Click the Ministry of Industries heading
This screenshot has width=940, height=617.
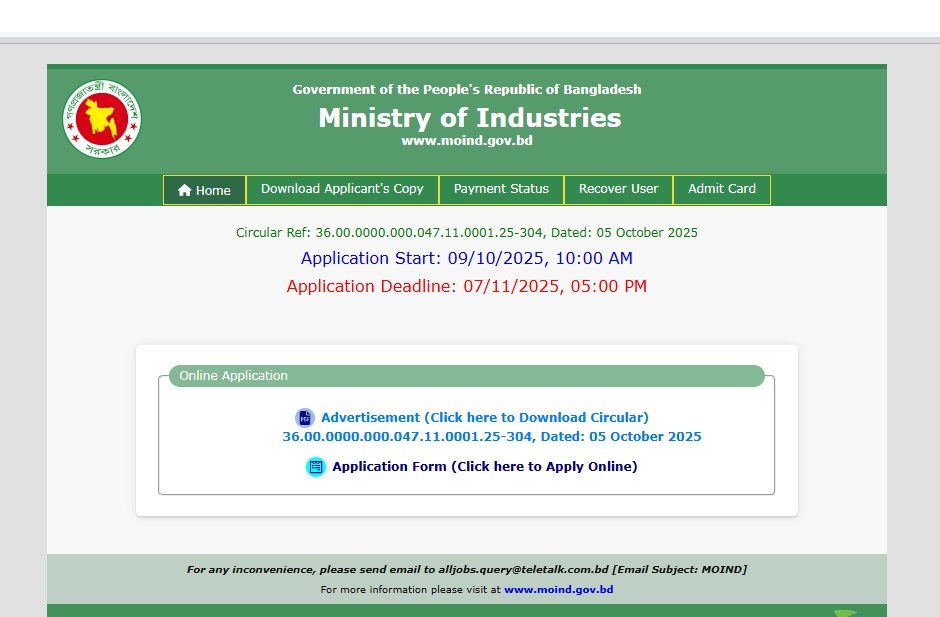(x=469, y=118)
